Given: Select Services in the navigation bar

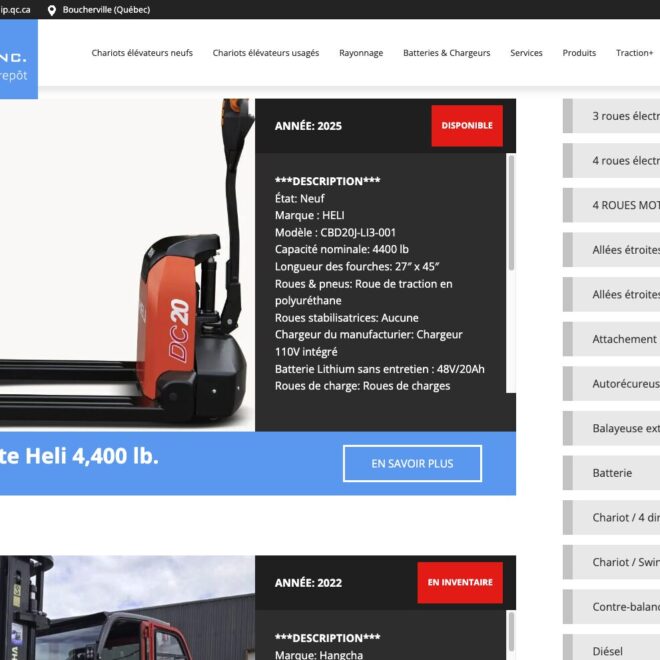Looking at the screenshot, I should (x=526, y=53).
